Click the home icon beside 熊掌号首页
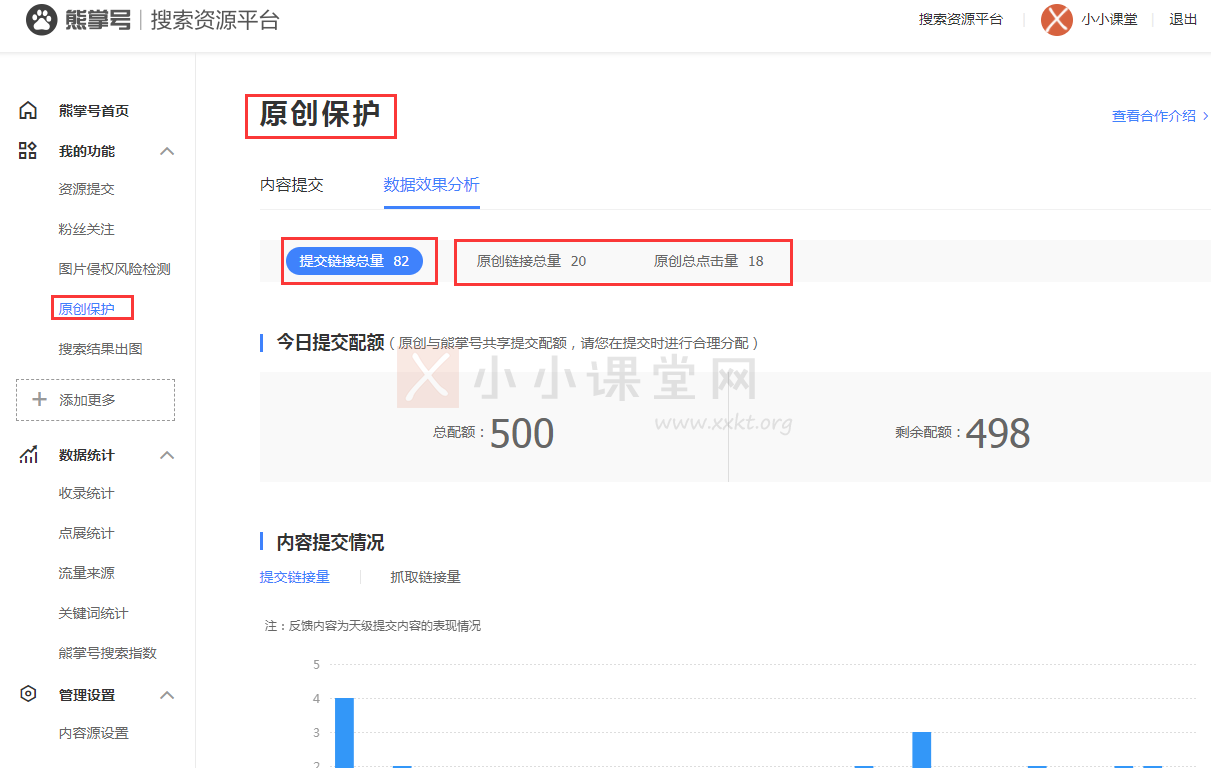 pos(28,111)
